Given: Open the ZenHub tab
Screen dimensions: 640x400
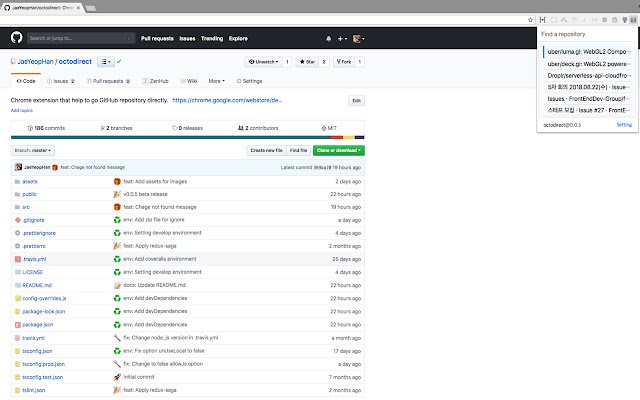Looking at the screenshot, I should click(x=155, y=81).
